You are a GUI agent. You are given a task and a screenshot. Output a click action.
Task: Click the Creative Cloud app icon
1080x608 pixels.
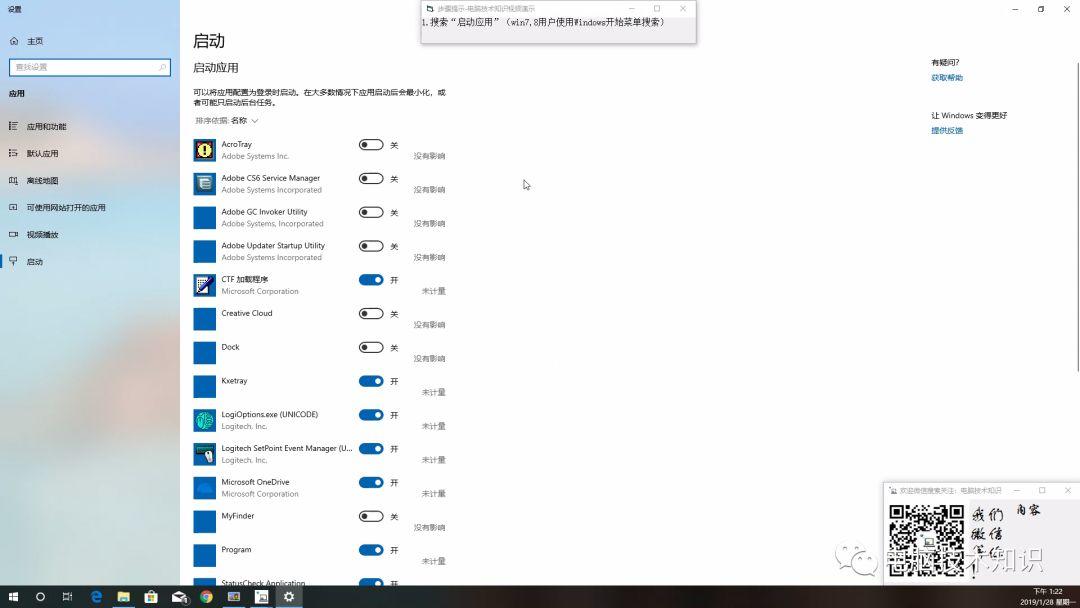click(205, 318)
